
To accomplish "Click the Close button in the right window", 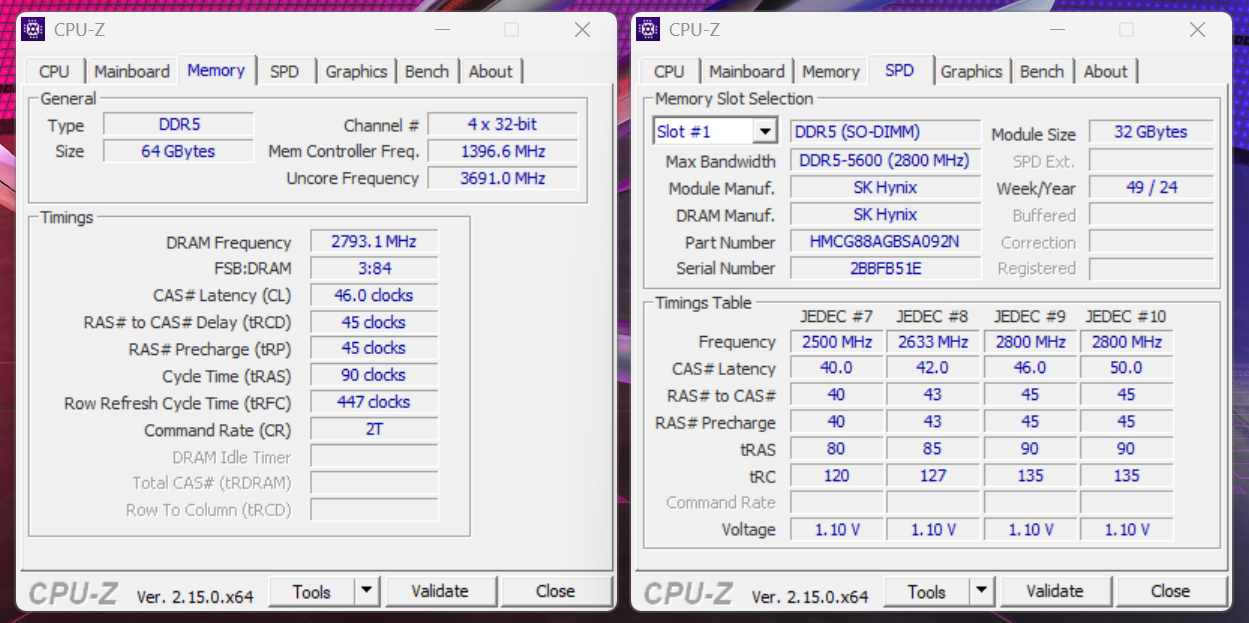I will click(x=1170, y=591).
